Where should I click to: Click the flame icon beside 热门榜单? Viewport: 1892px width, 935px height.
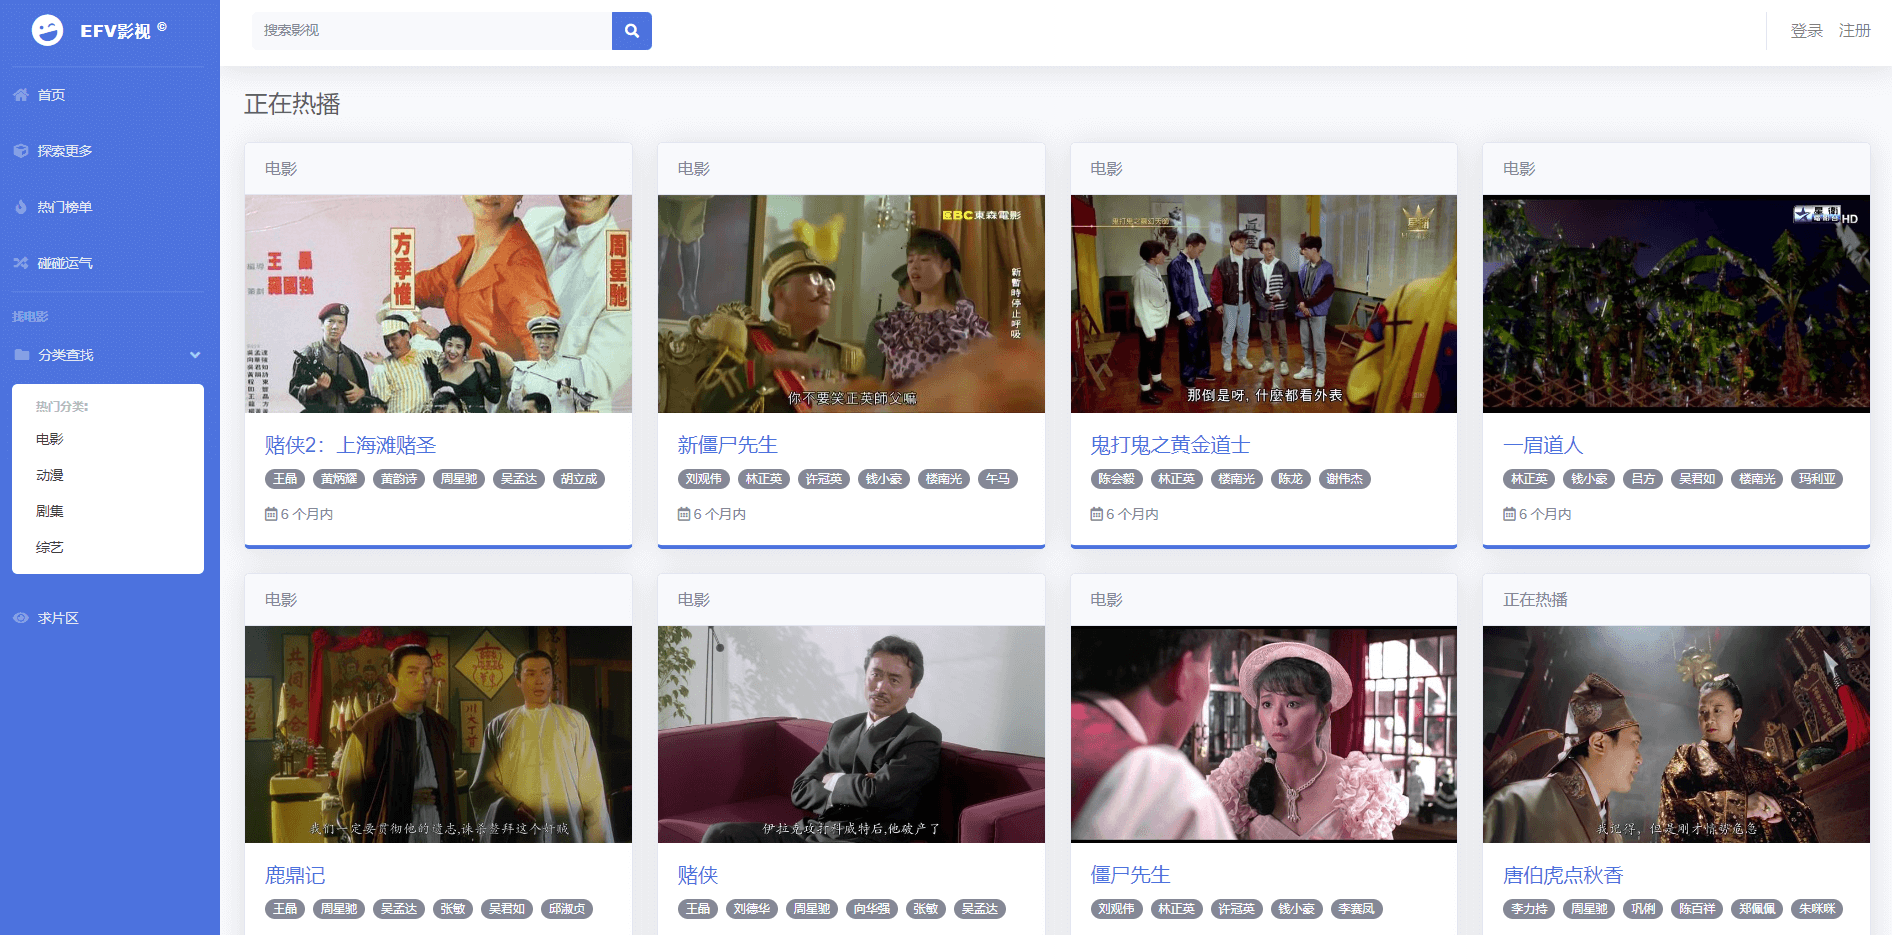[x=21, y=207]
